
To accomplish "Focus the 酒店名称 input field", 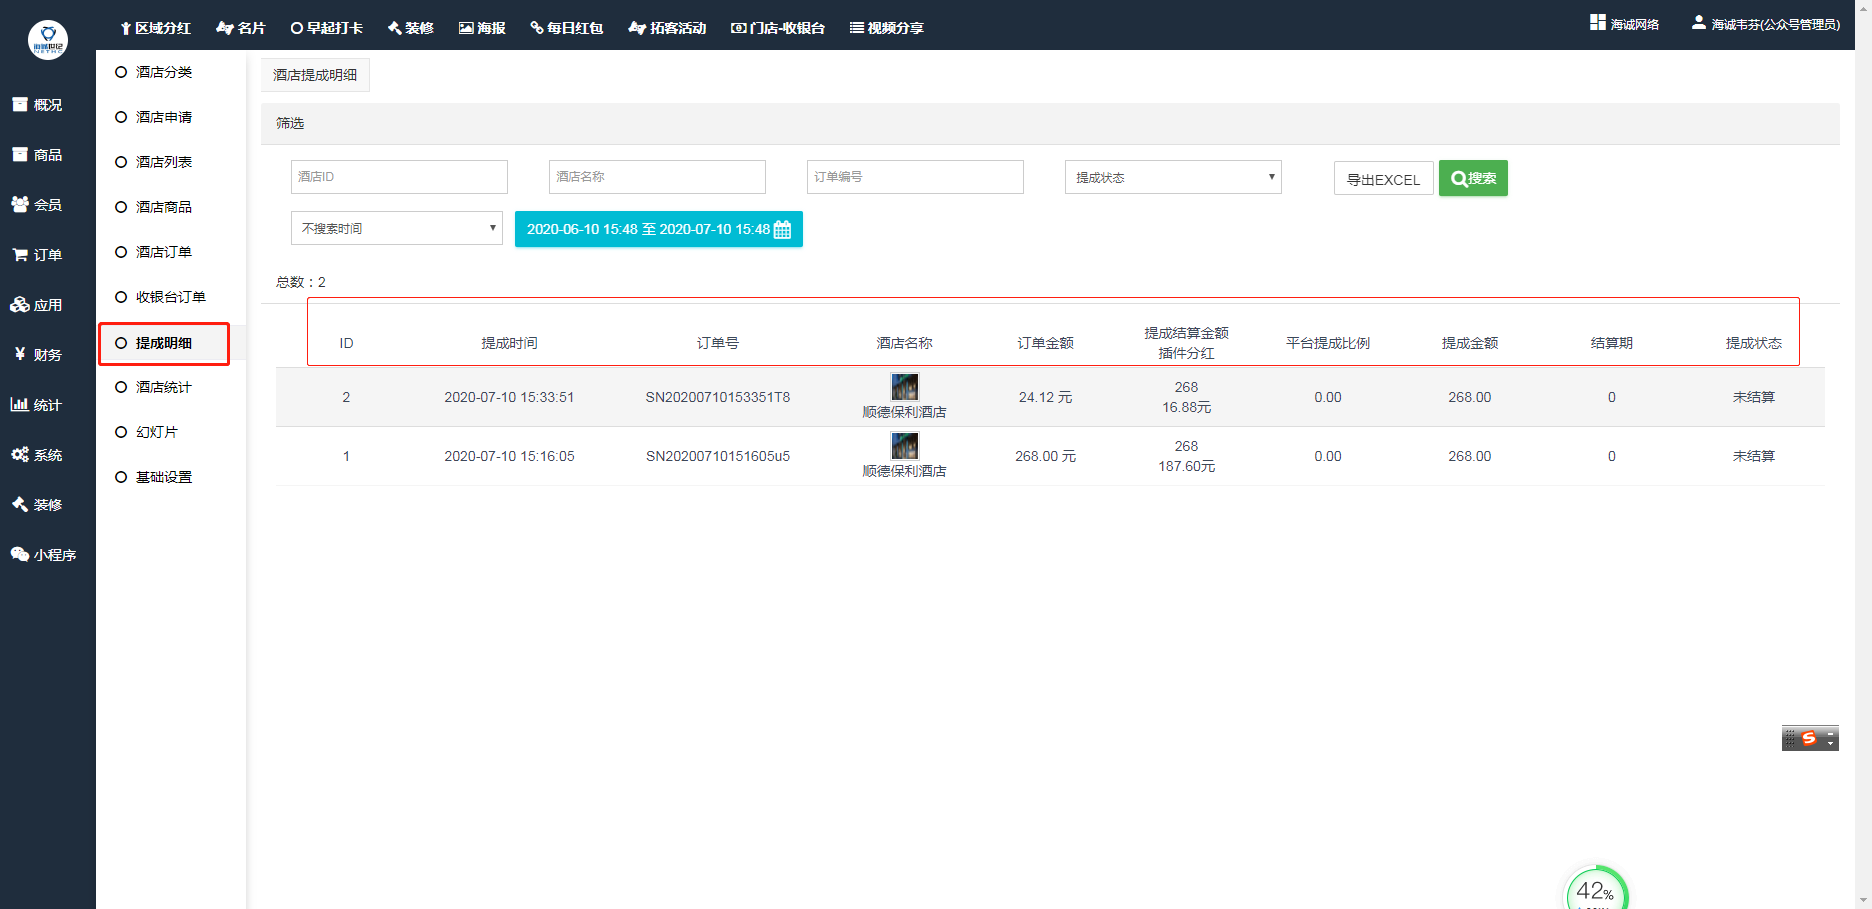I will (x=657, y=177).
